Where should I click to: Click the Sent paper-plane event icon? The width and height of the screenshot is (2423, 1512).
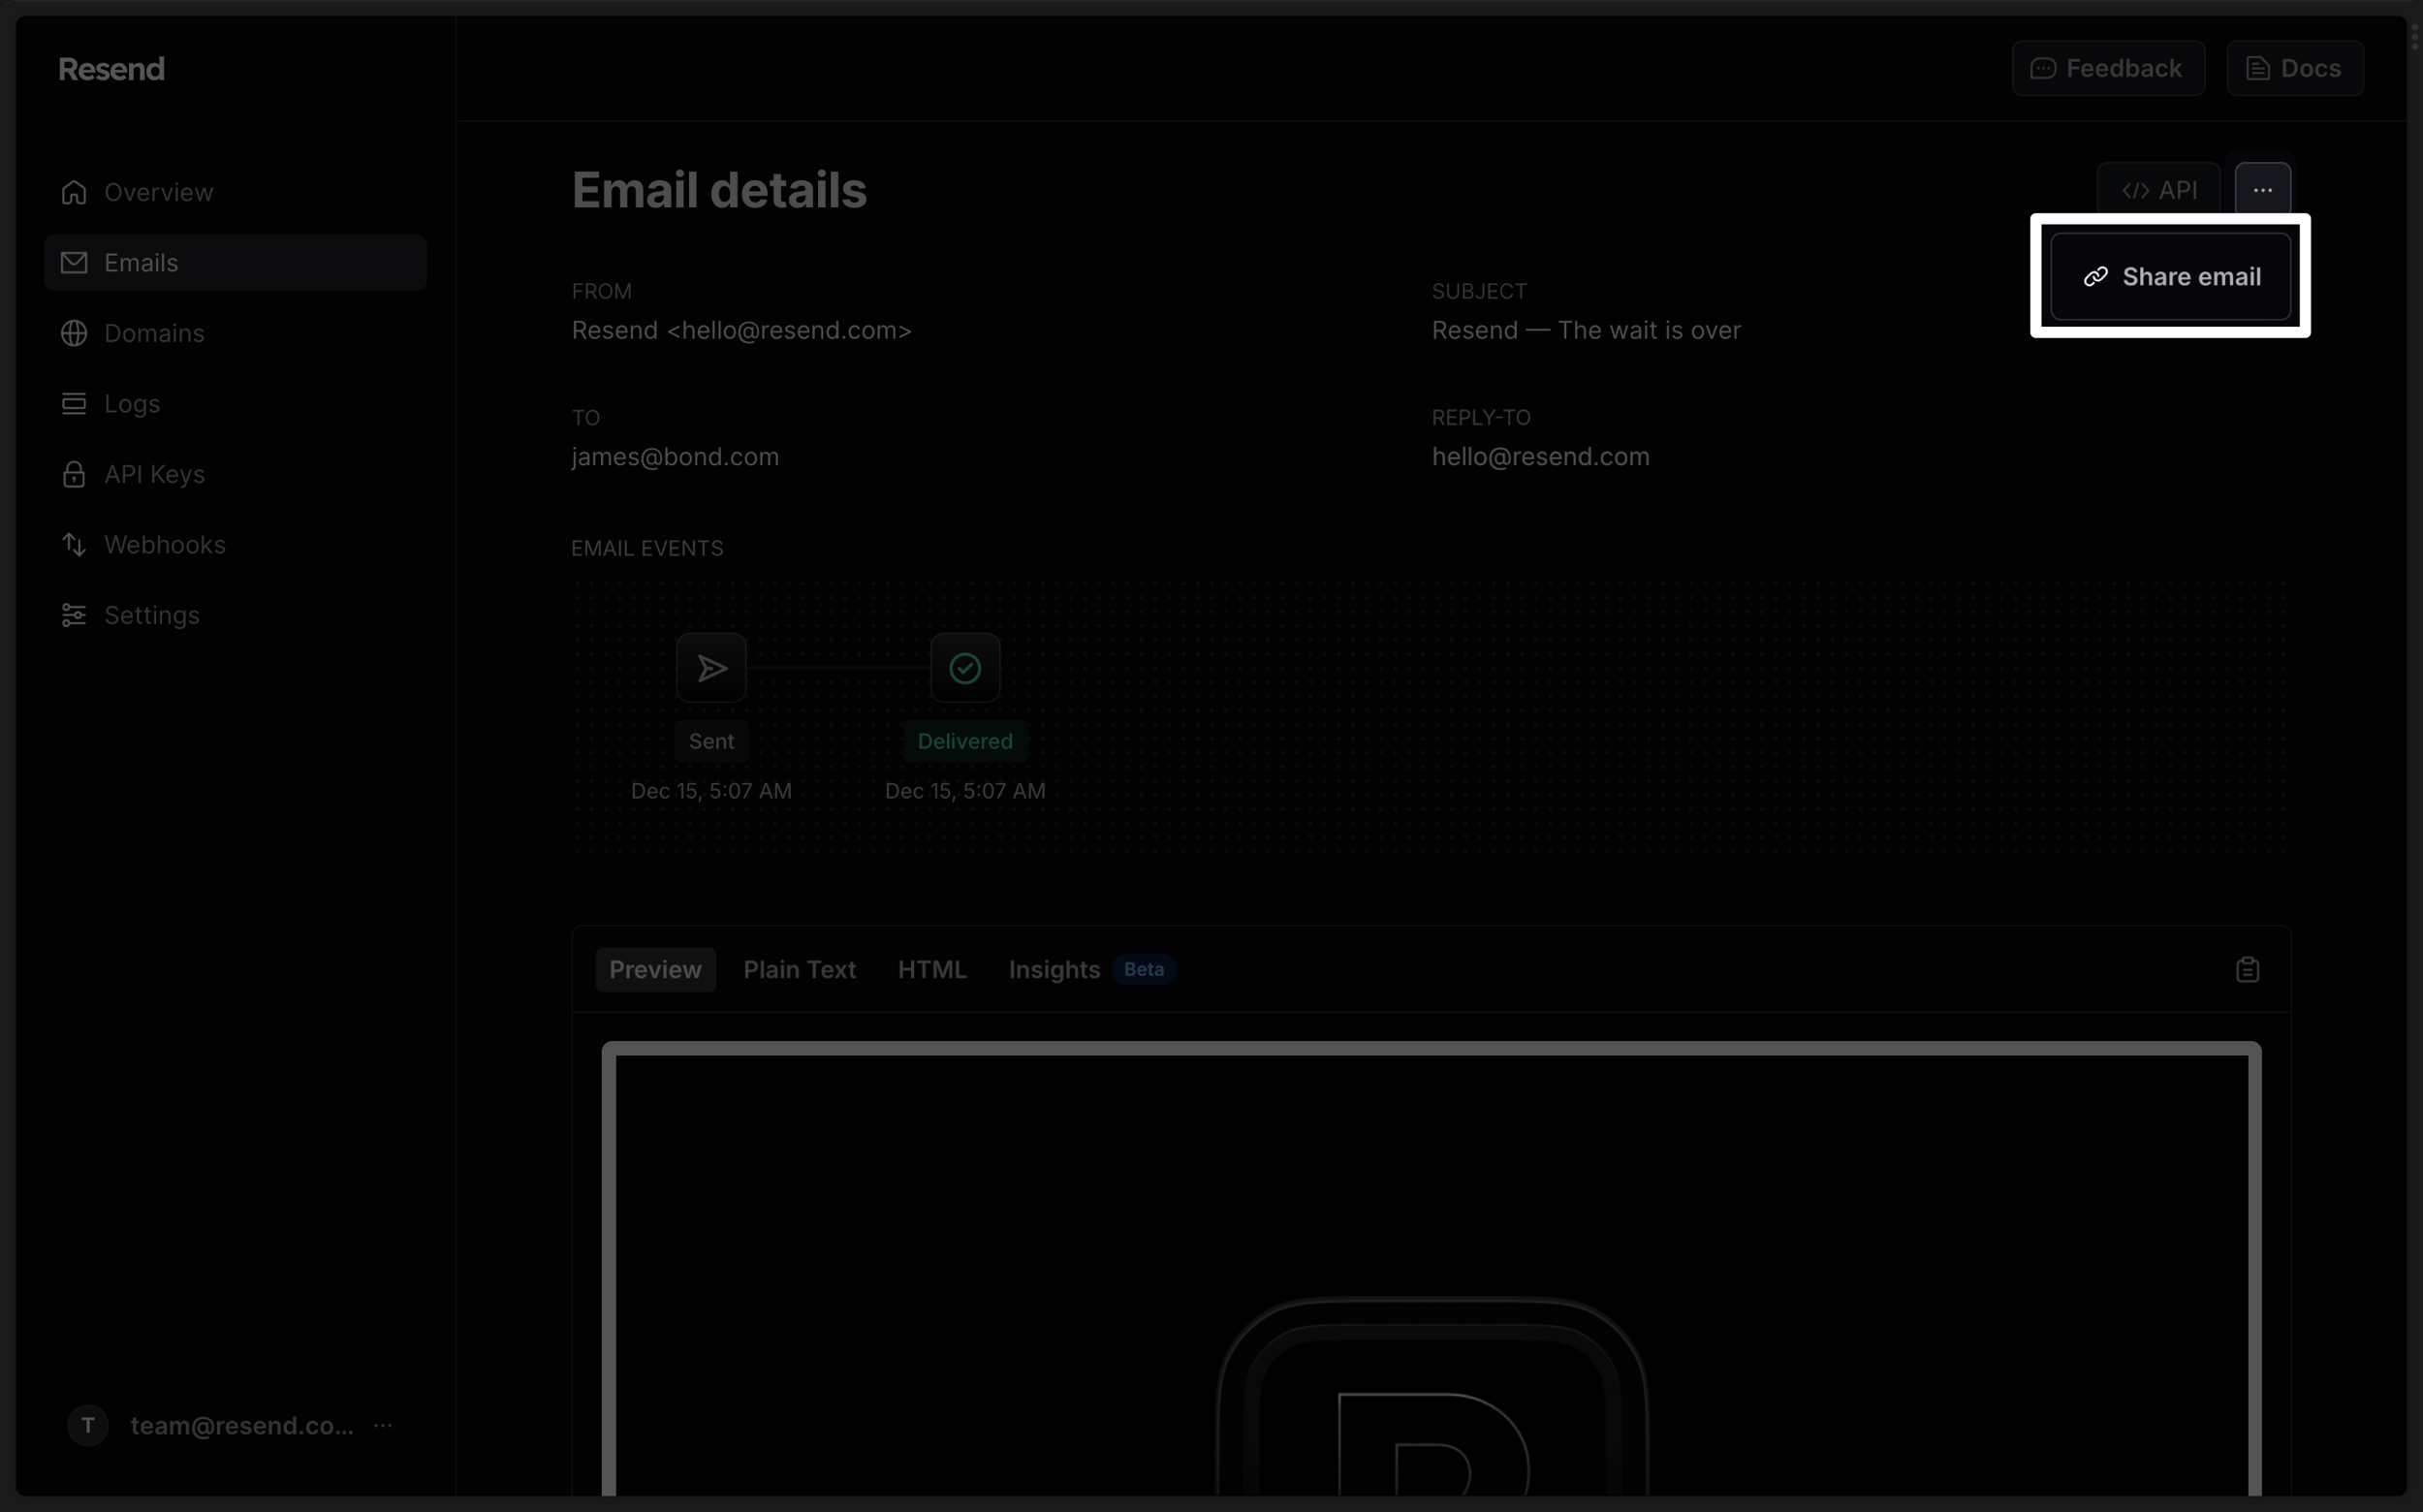711,668
